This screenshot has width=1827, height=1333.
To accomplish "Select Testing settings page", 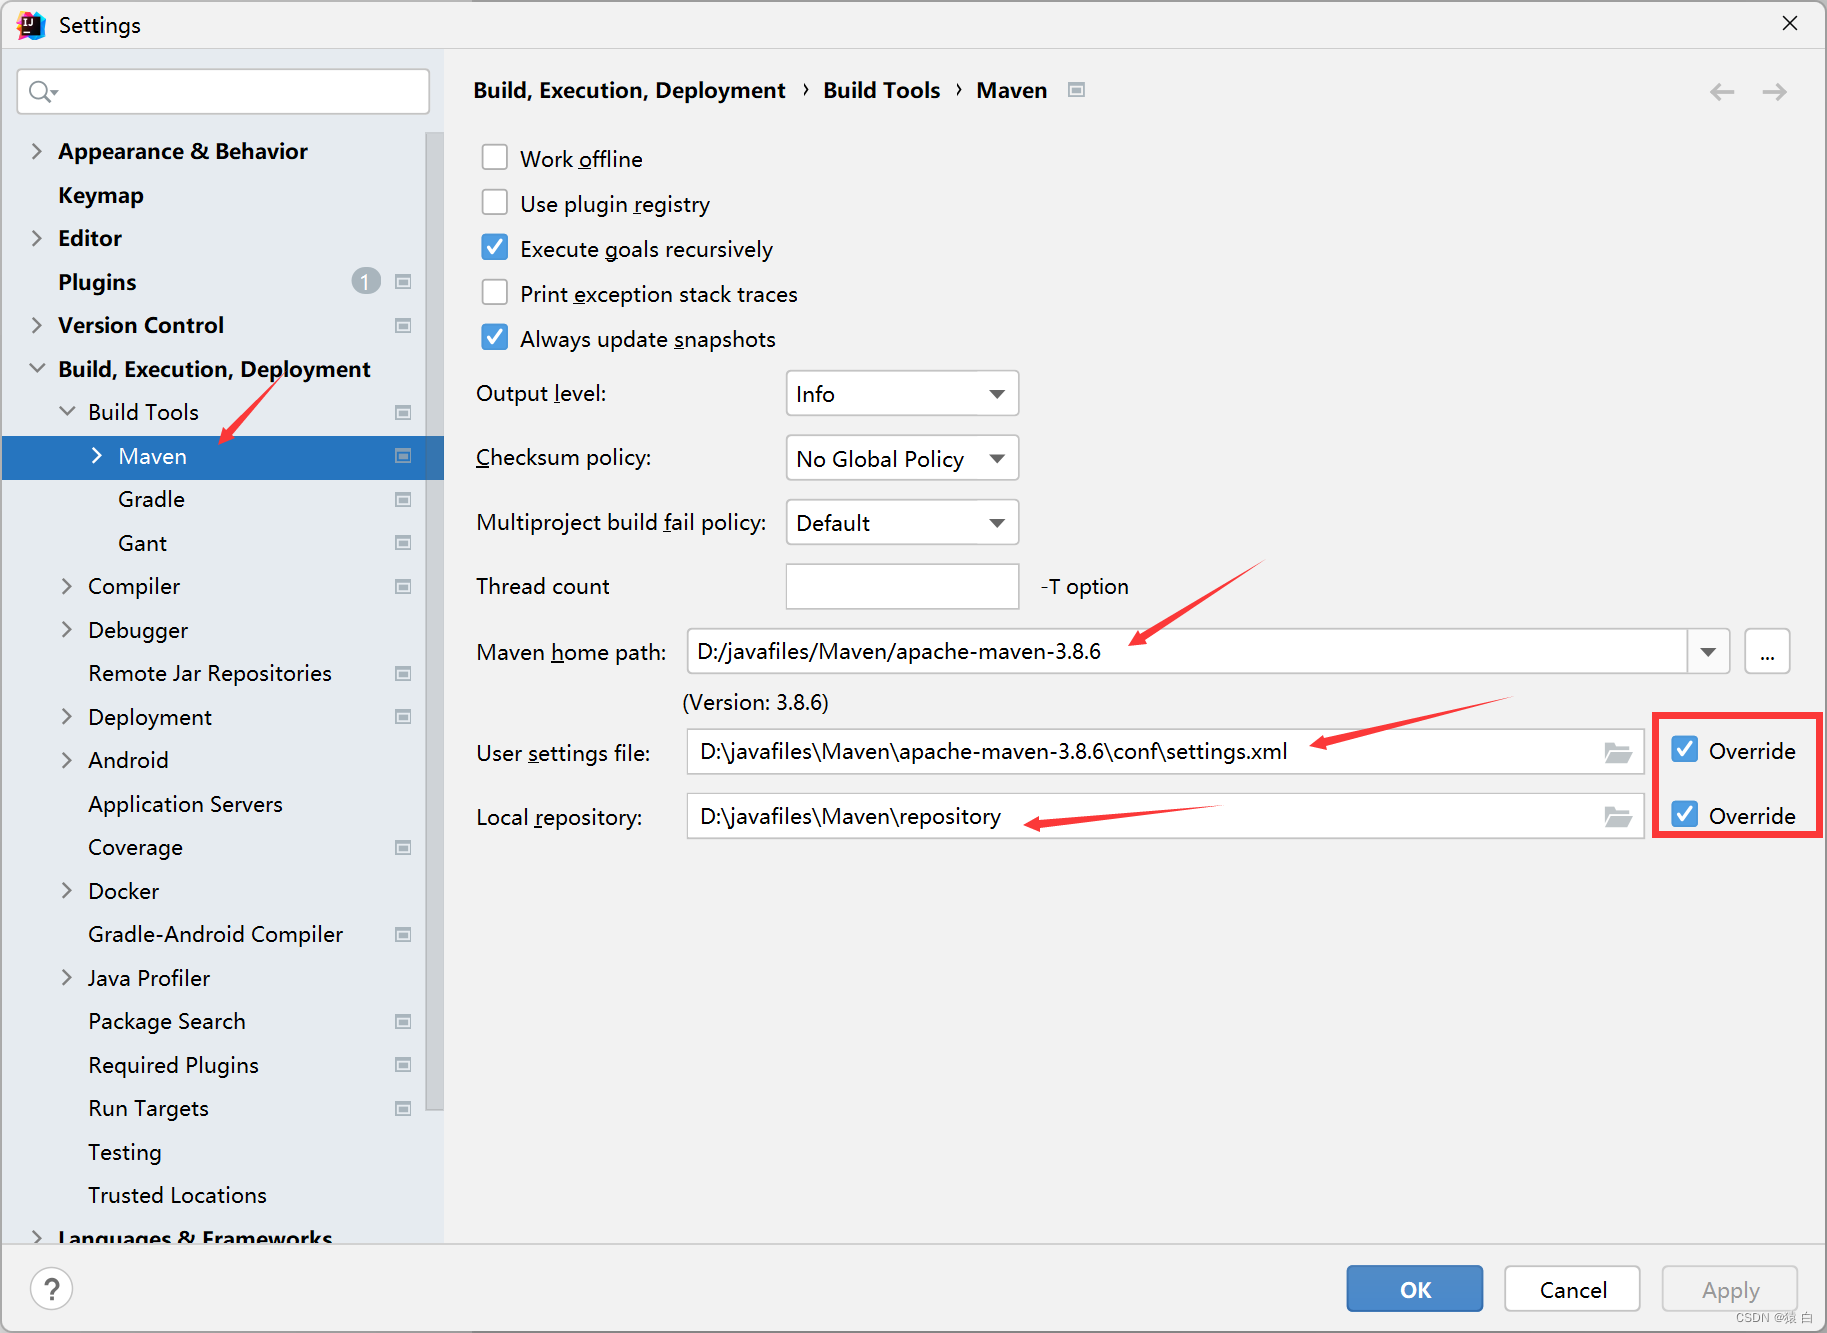I will click(x=124, y=1152).
